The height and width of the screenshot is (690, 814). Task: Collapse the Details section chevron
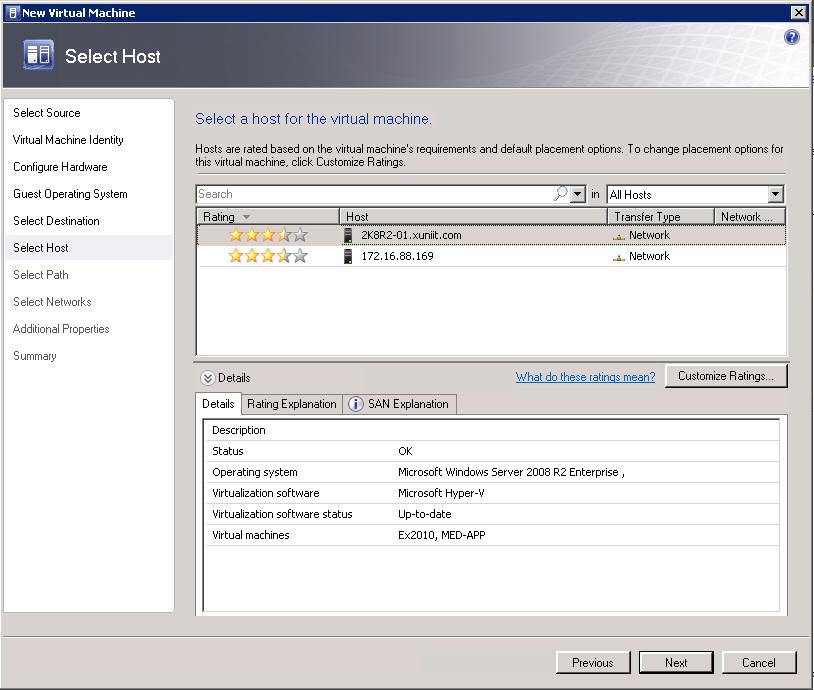click(x=208, y=378)
